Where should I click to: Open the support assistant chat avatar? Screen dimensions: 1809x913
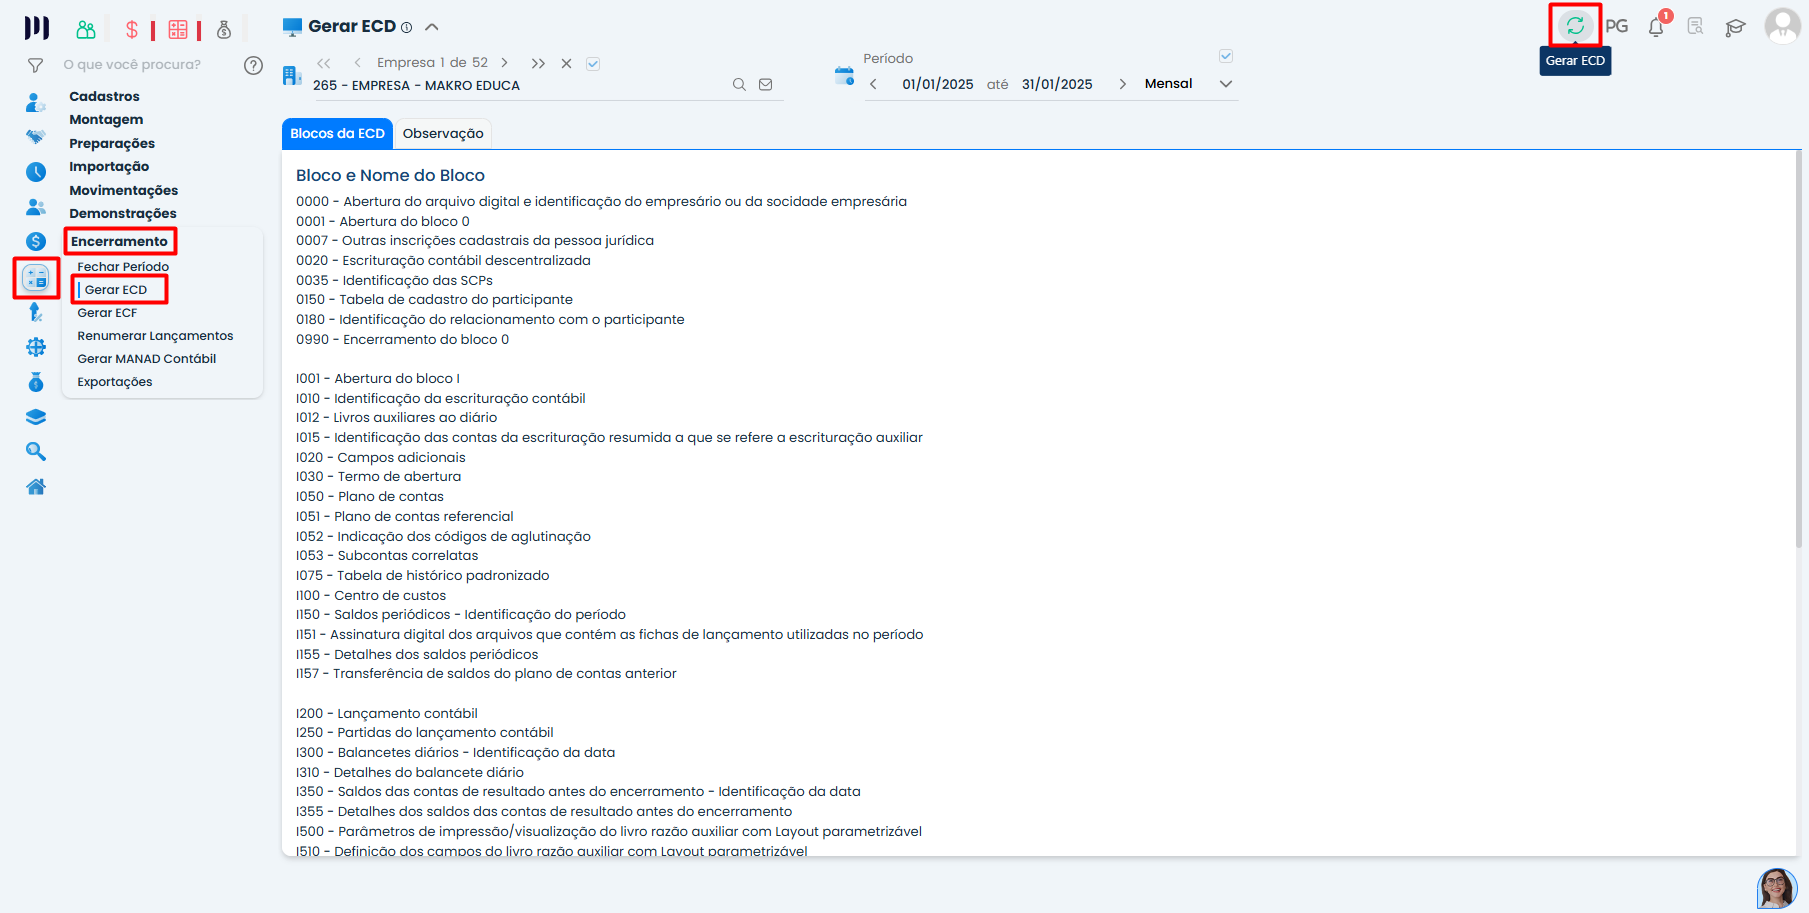click(x=1777, y=888)
